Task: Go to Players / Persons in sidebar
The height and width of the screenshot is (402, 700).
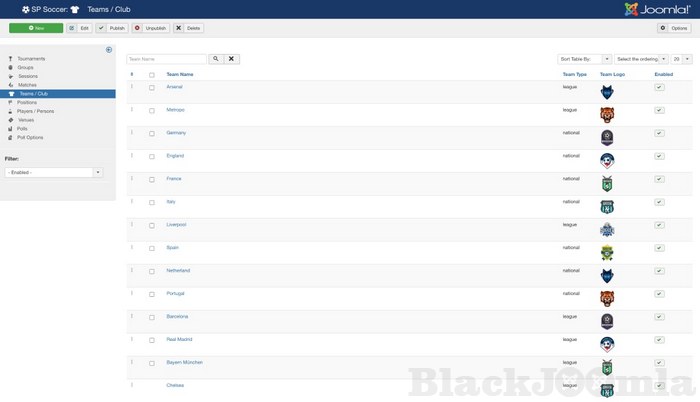Action: tap(36, 111)
